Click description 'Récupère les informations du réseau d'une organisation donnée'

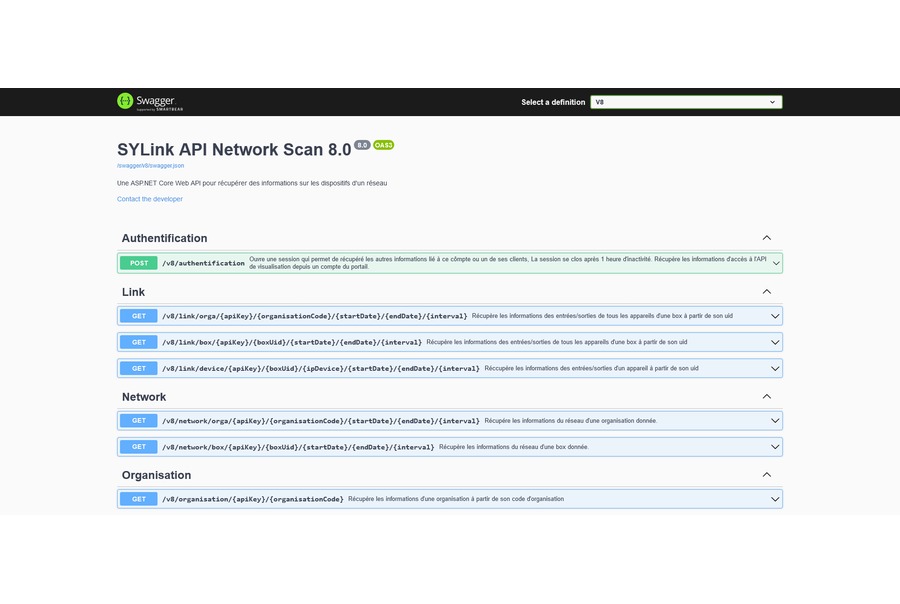pyautogui.click(x=571, y=421)
